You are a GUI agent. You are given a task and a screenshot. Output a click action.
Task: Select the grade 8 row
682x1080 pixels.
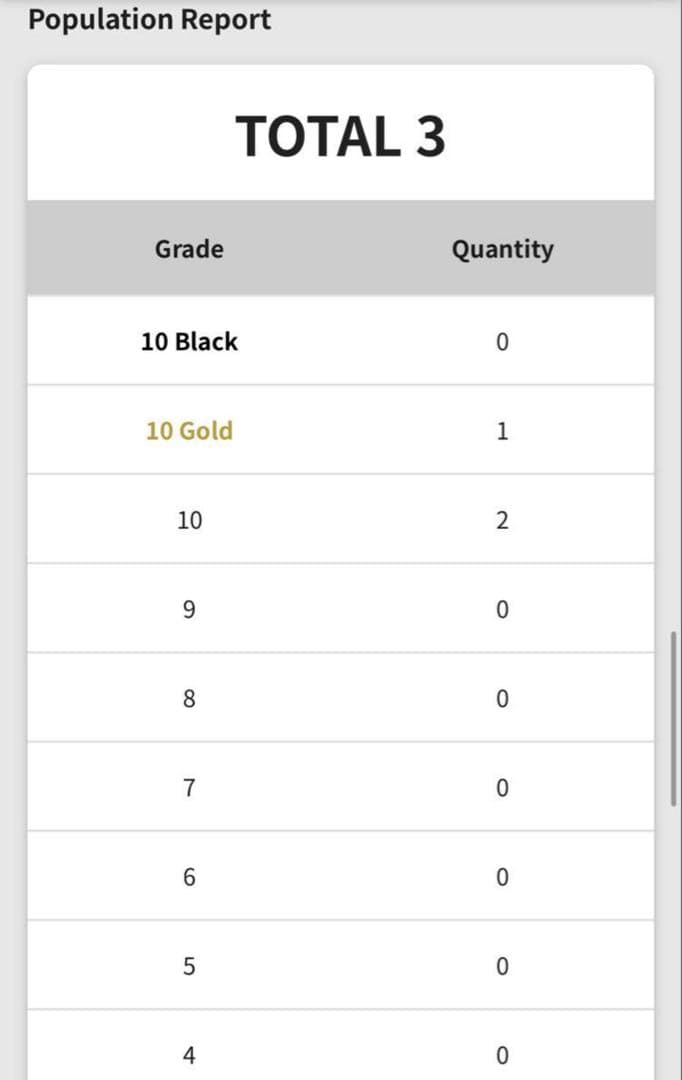[x=189, y=698]
